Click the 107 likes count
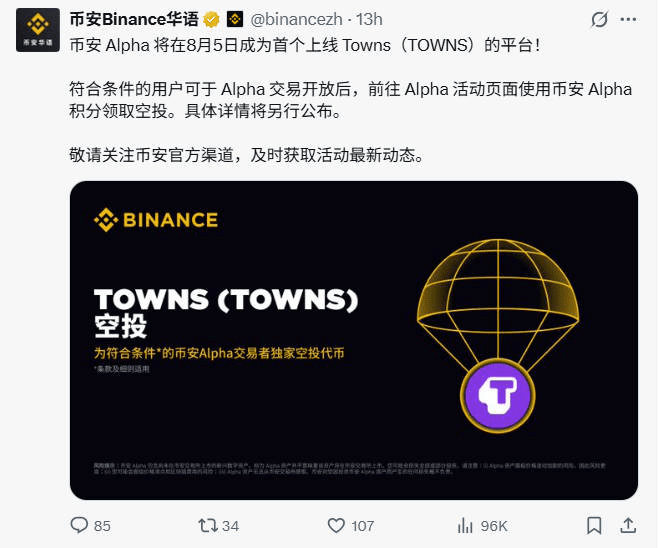The image size is (659, 548). coord(363,526)
